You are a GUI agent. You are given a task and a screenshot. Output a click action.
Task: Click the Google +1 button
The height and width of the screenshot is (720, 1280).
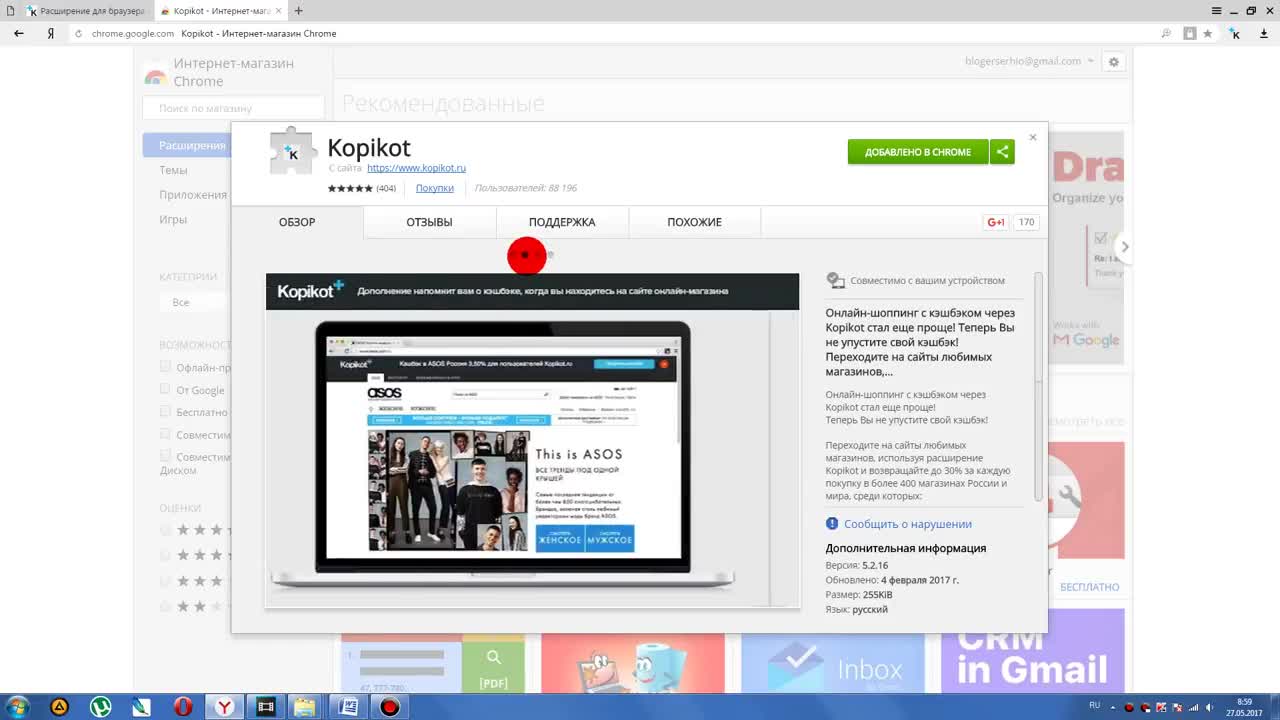[x=996, y=222]
